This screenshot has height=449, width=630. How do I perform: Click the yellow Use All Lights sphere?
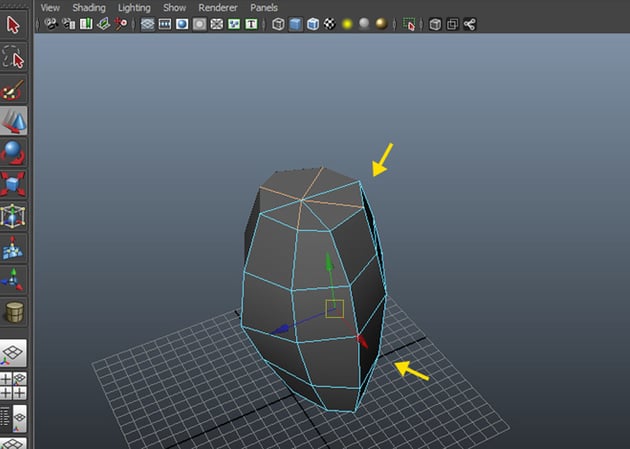(x=346, y=24)
